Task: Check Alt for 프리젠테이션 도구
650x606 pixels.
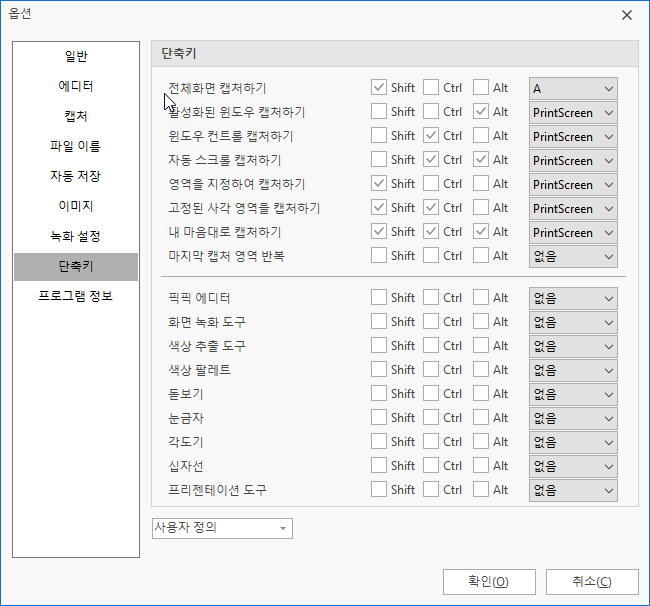Action: pos(481,490)
